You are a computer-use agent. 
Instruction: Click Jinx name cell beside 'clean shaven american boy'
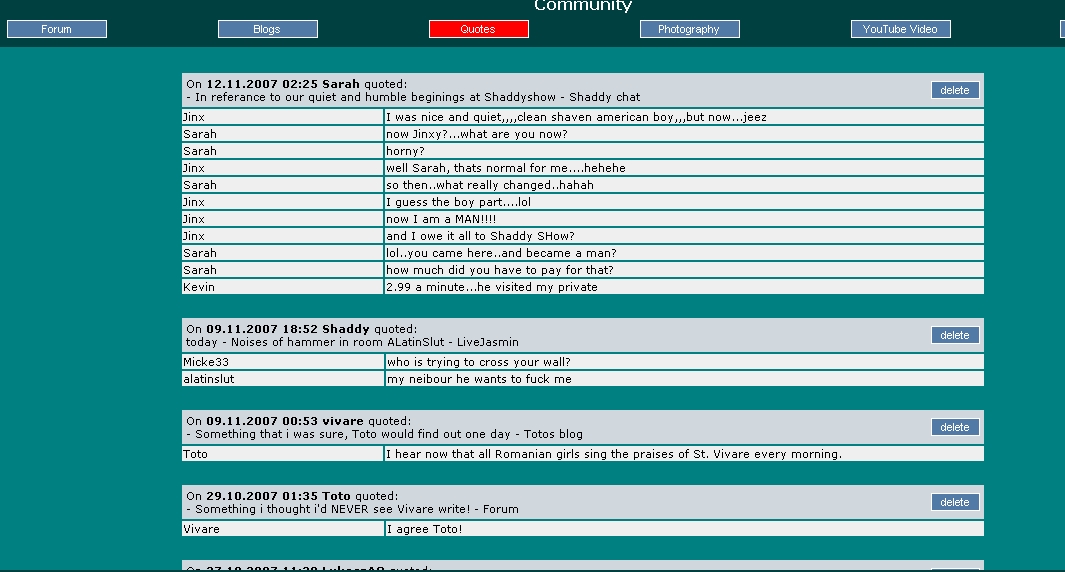(x=283, y=117)
